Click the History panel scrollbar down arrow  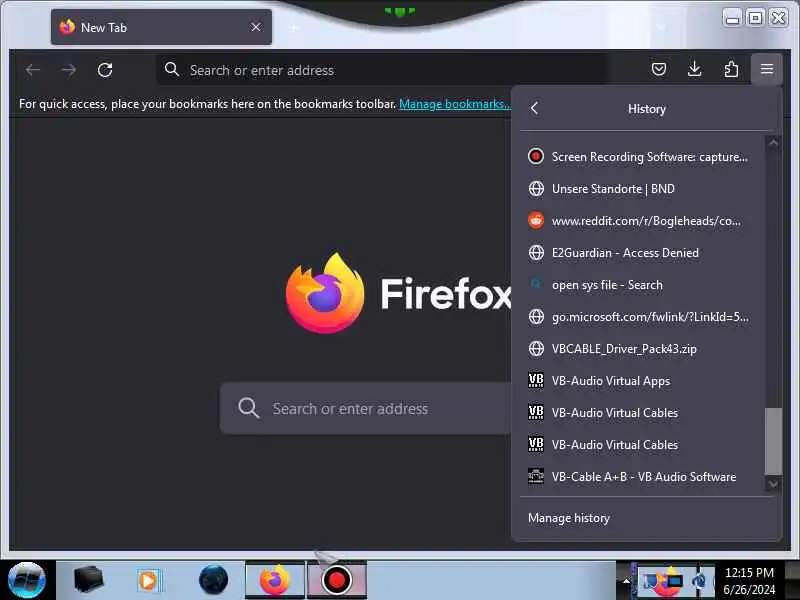point(773,483)
